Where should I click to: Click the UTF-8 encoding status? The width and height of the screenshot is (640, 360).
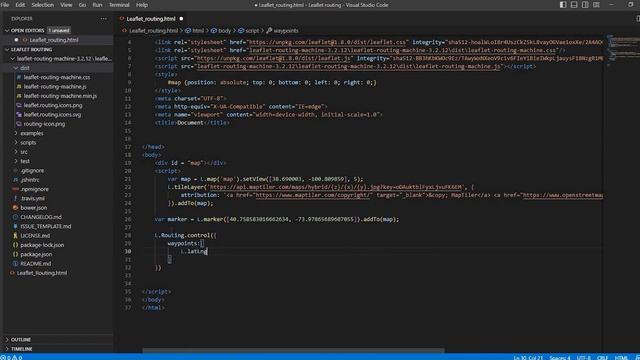click(x=584, y=358)
